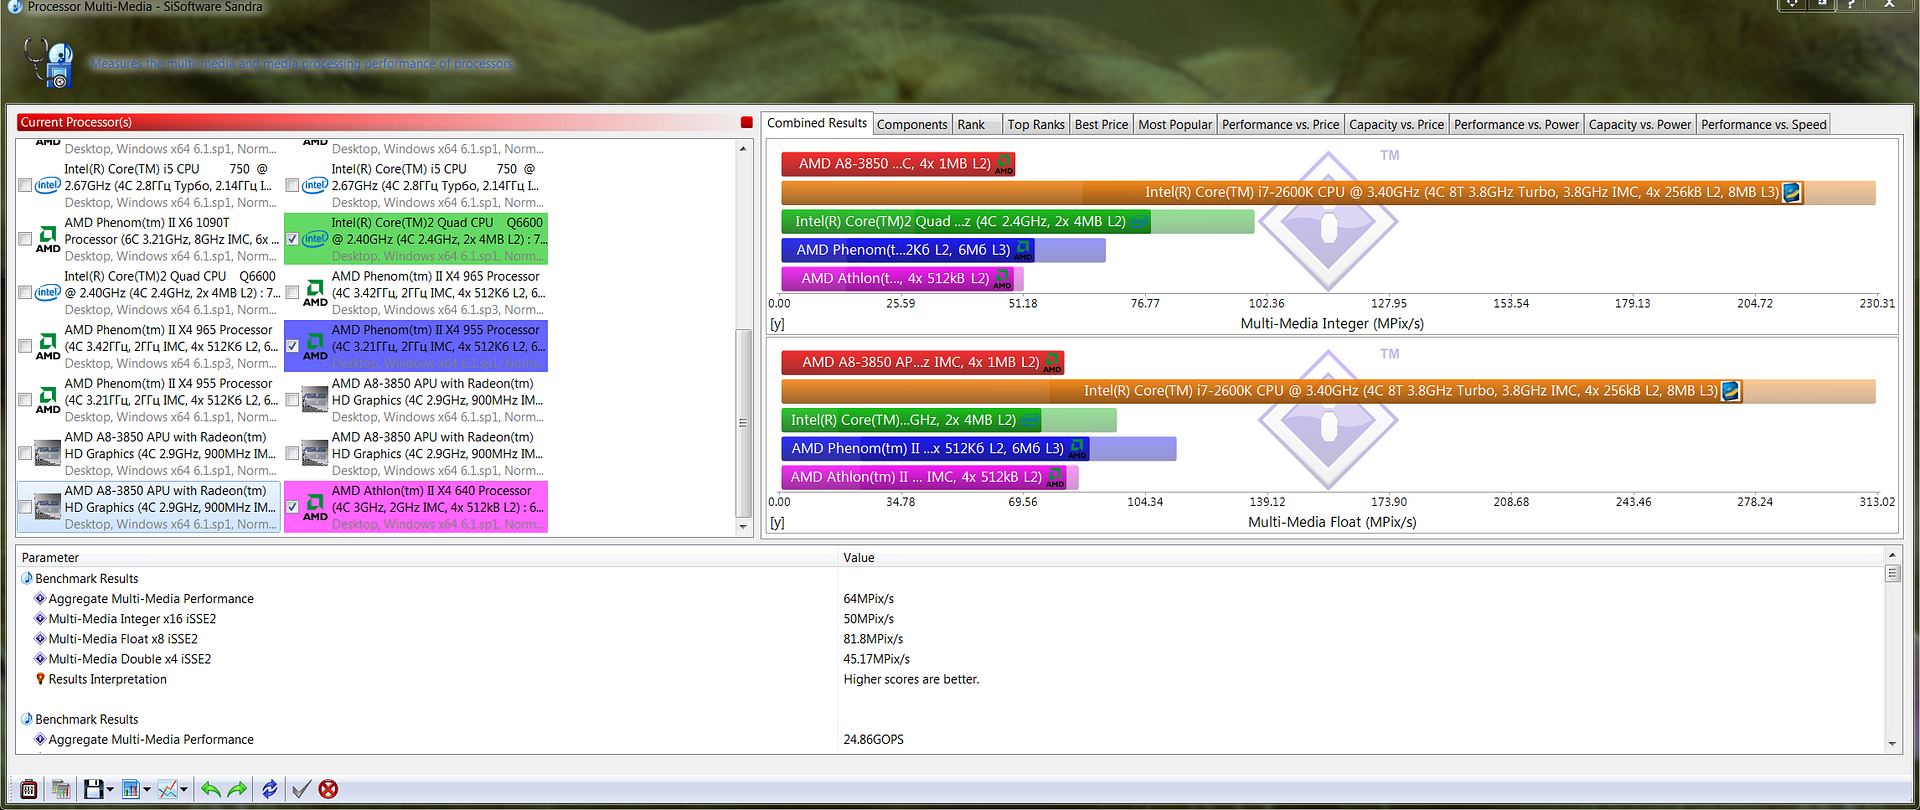The width and height of the screenshot is (1920, 810).
Task: Click the red cancel X icon
Action: click(328, 789)
